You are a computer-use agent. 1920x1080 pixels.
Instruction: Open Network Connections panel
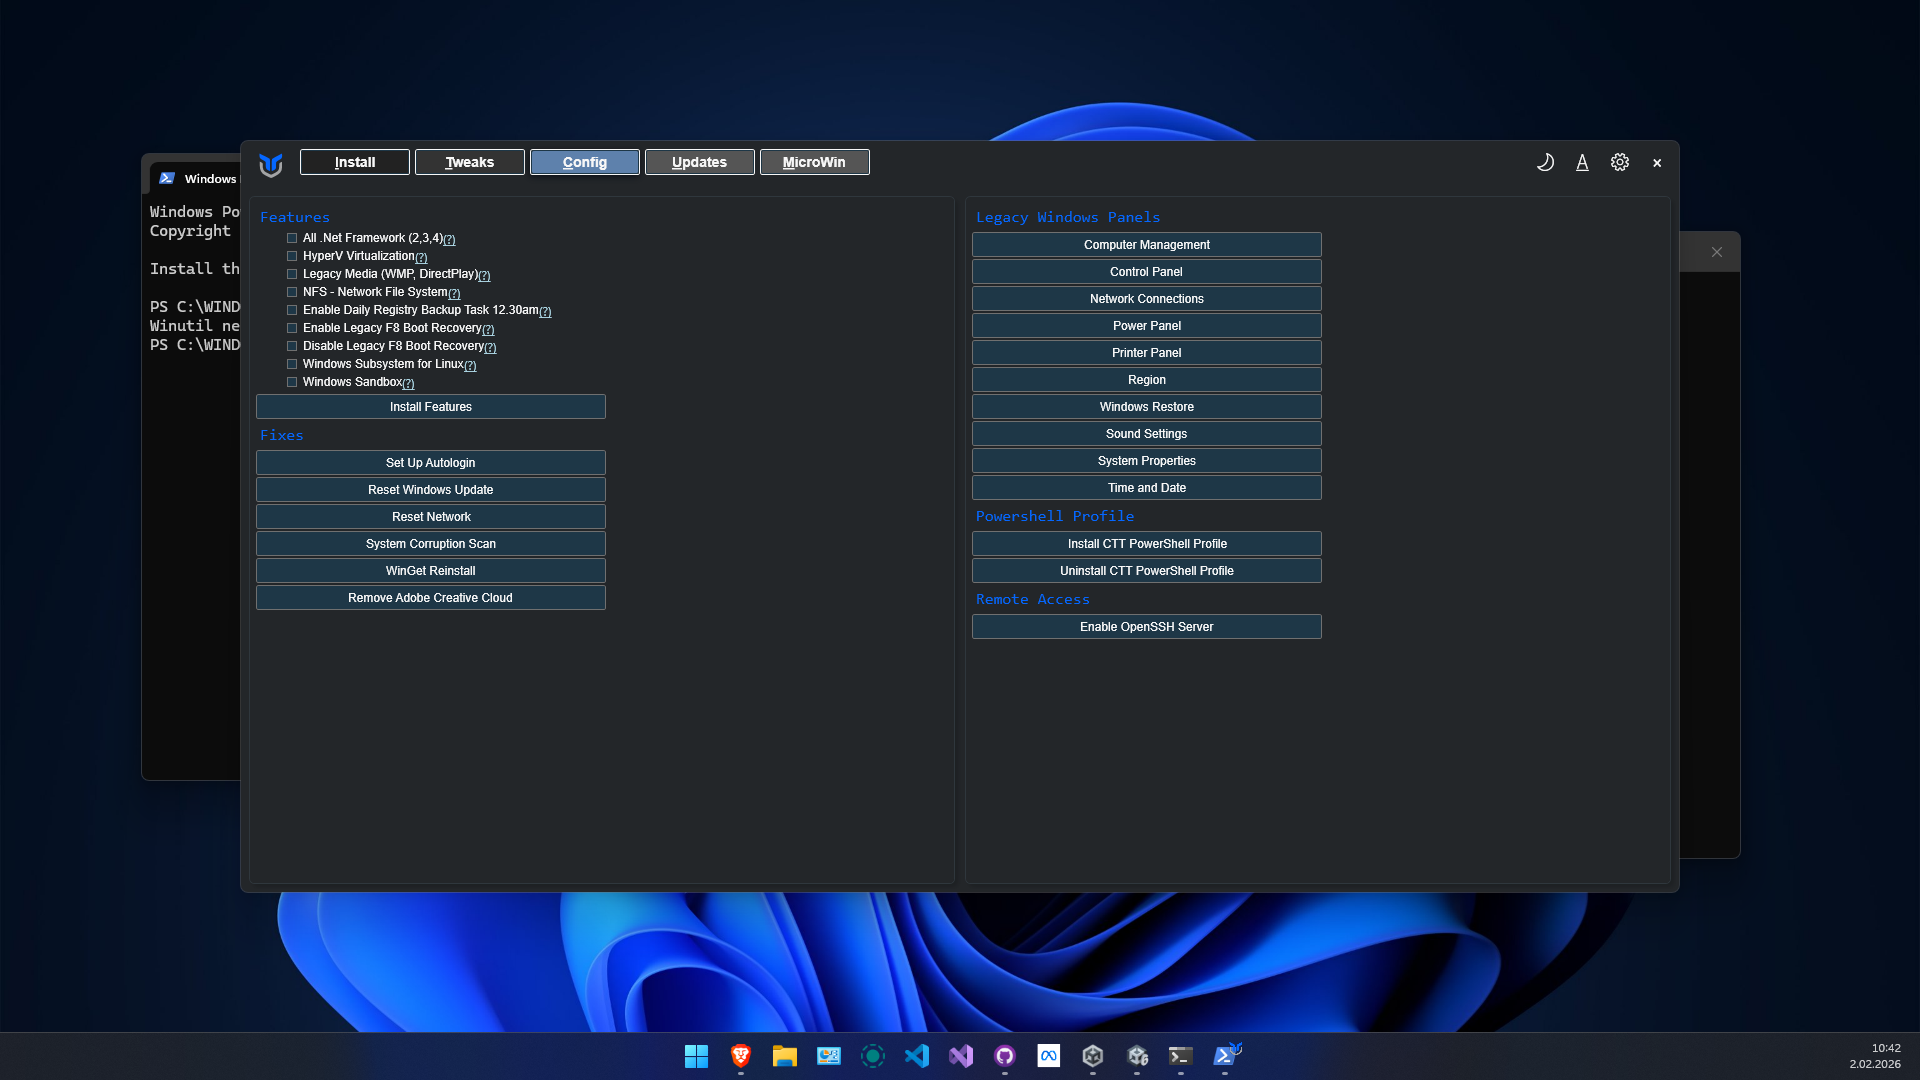(x=1147, y=299)
